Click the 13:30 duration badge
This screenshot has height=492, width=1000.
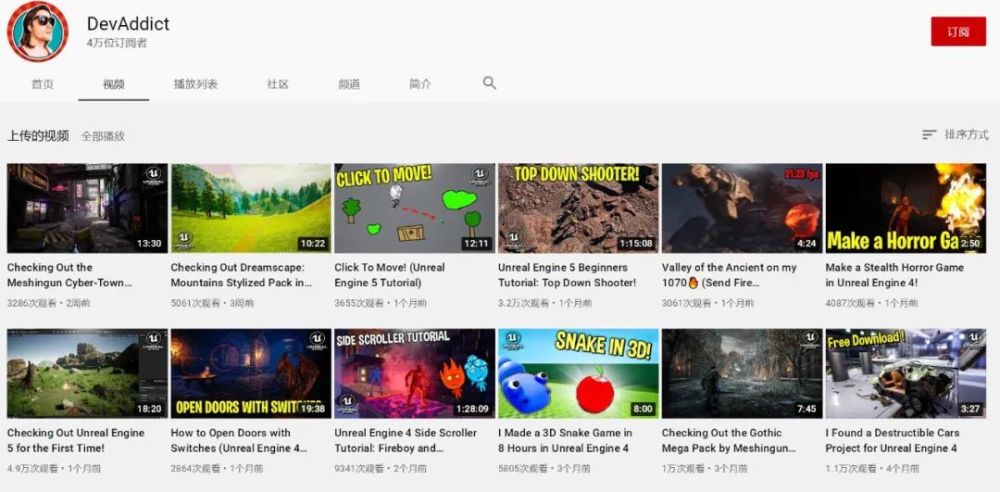(149, 243)
